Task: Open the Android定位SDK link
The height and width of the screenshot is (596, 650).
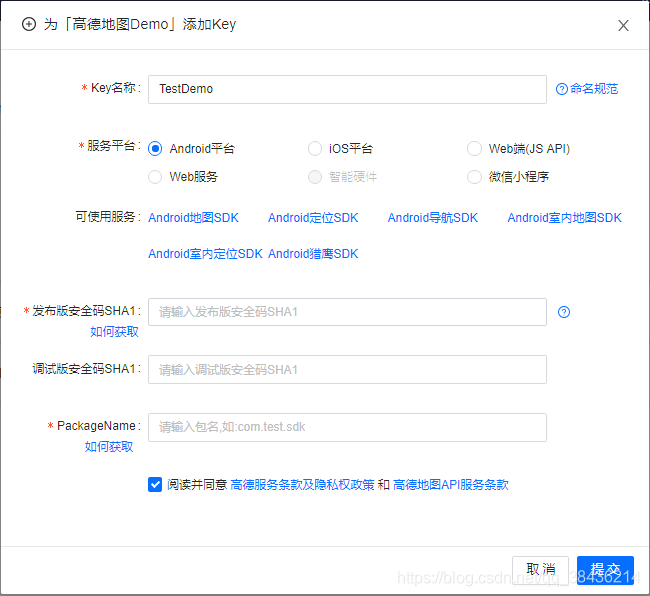Action: (313, 218)
